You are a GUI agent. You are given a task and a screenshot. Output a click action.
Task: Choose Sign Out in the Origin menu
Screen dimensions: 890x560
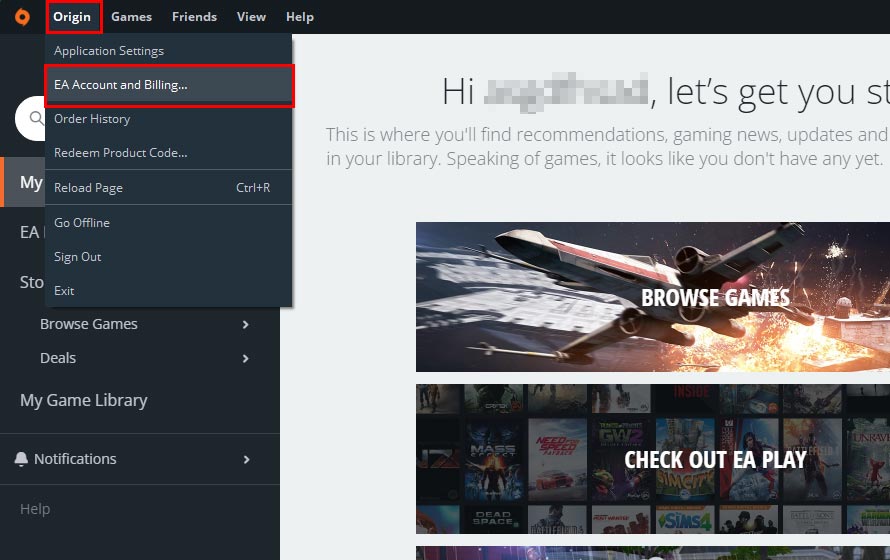click(x=168, y=256)
